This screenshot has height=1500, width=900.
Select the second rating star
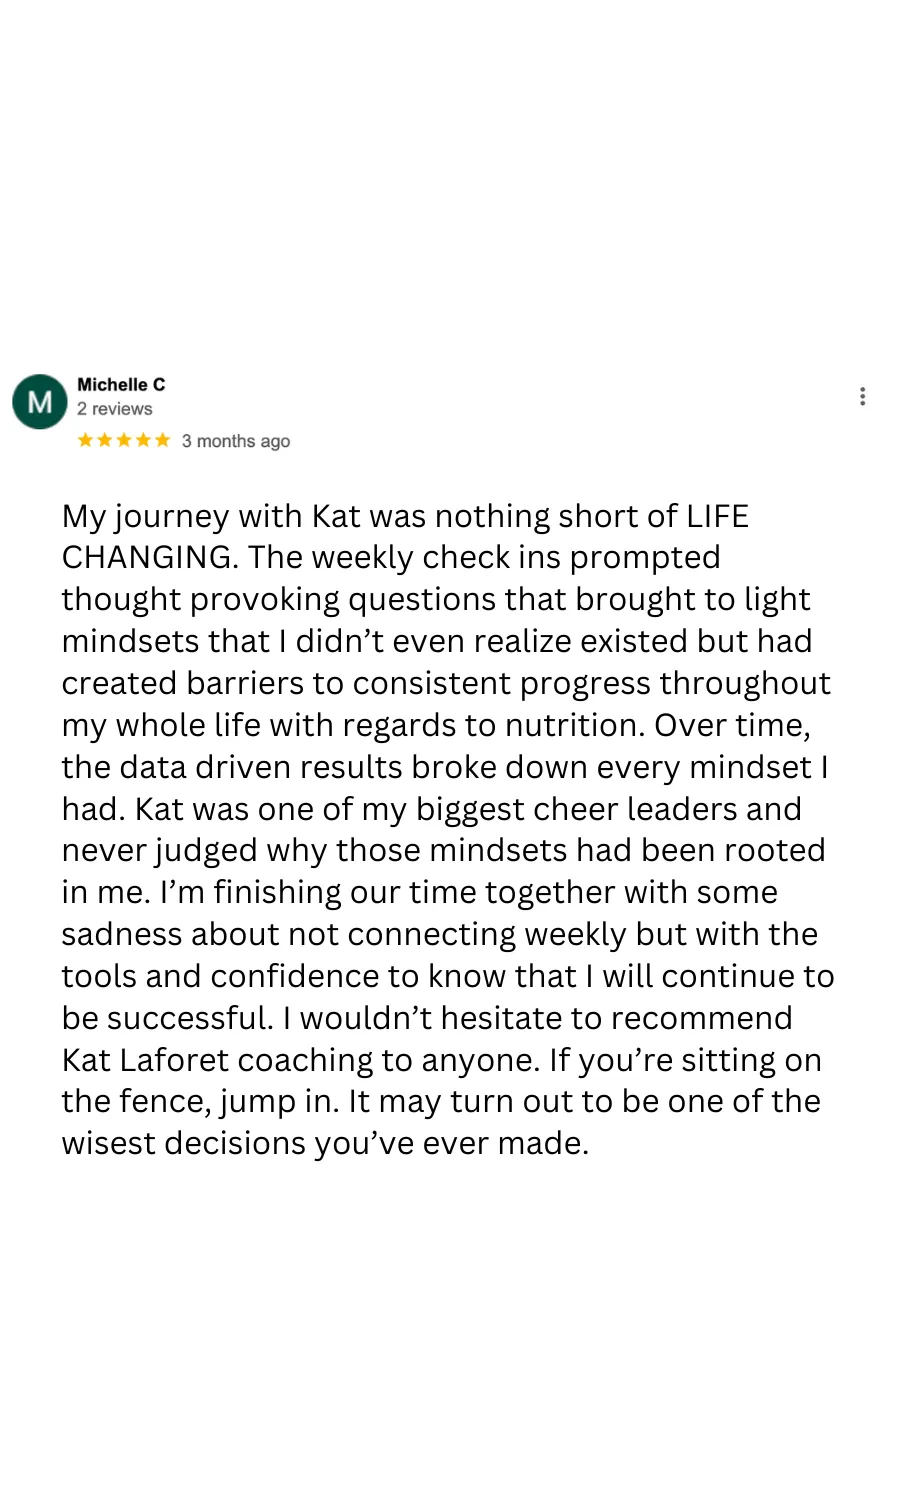pos(105,440)
